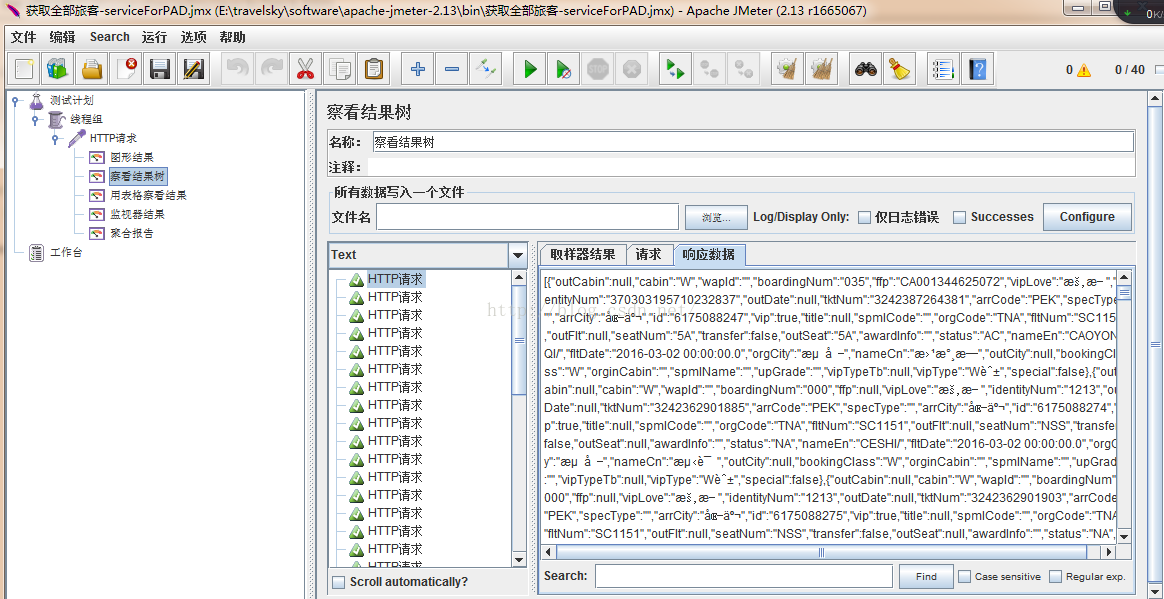
Task: Tick the Scroll automatically checkbox
Action: coord(339,582)
